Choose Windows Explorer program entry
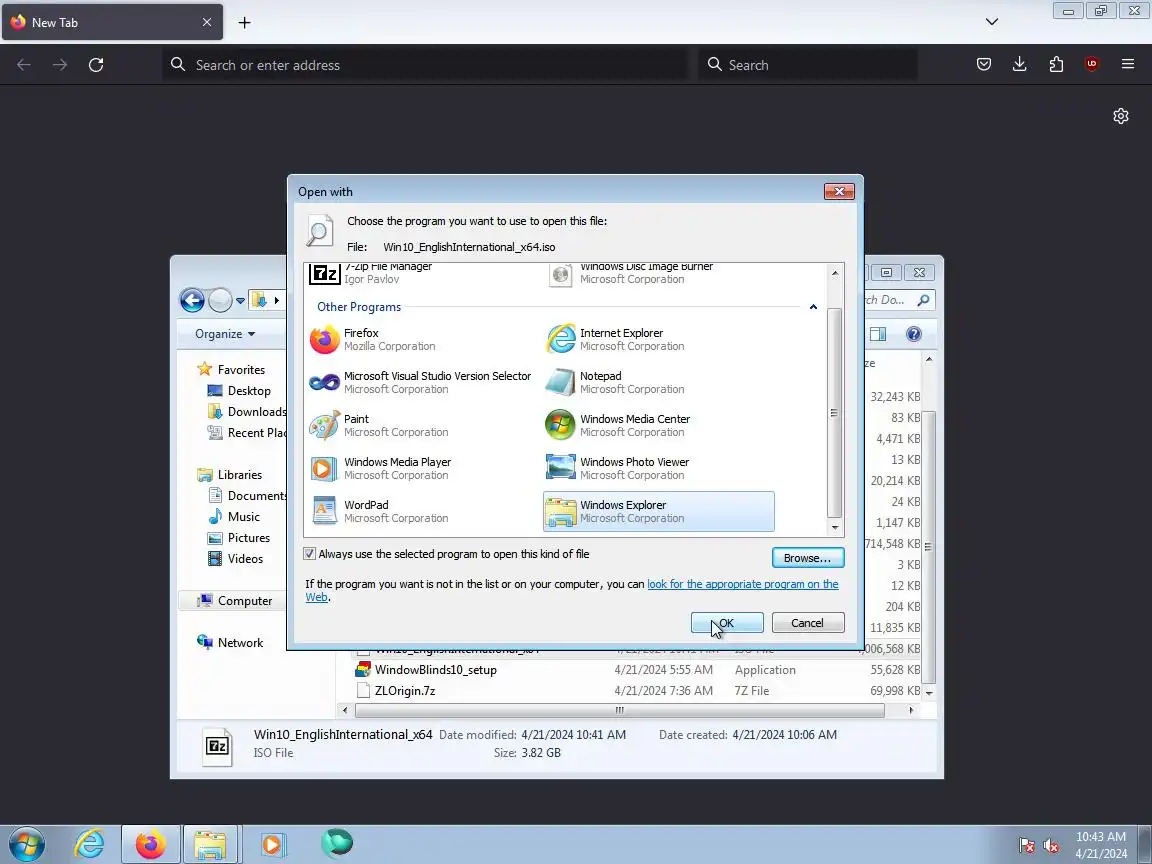 658,511
